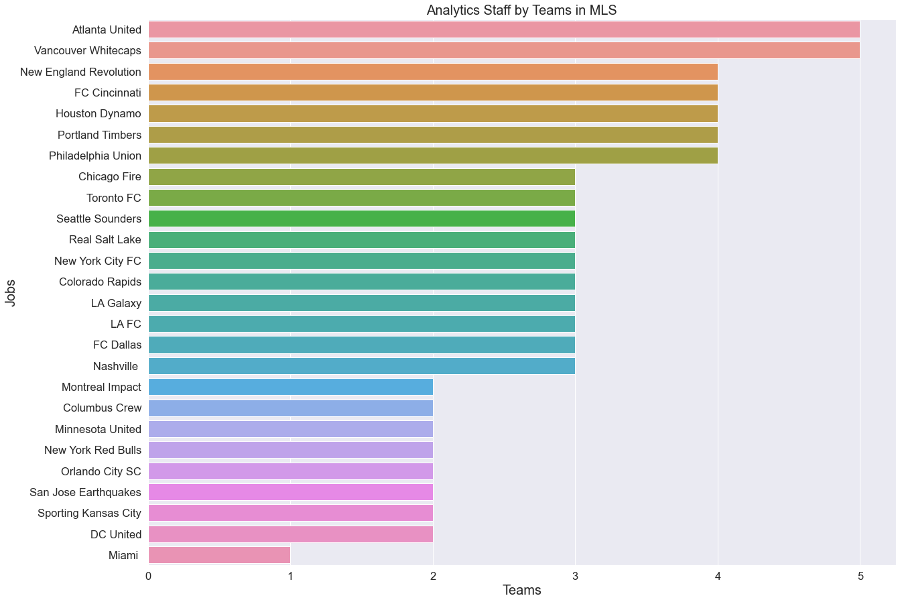The width and height of the screenshot is (902, 602).
Task: Click the LA Galaxy label
Action: pos(116,303)
